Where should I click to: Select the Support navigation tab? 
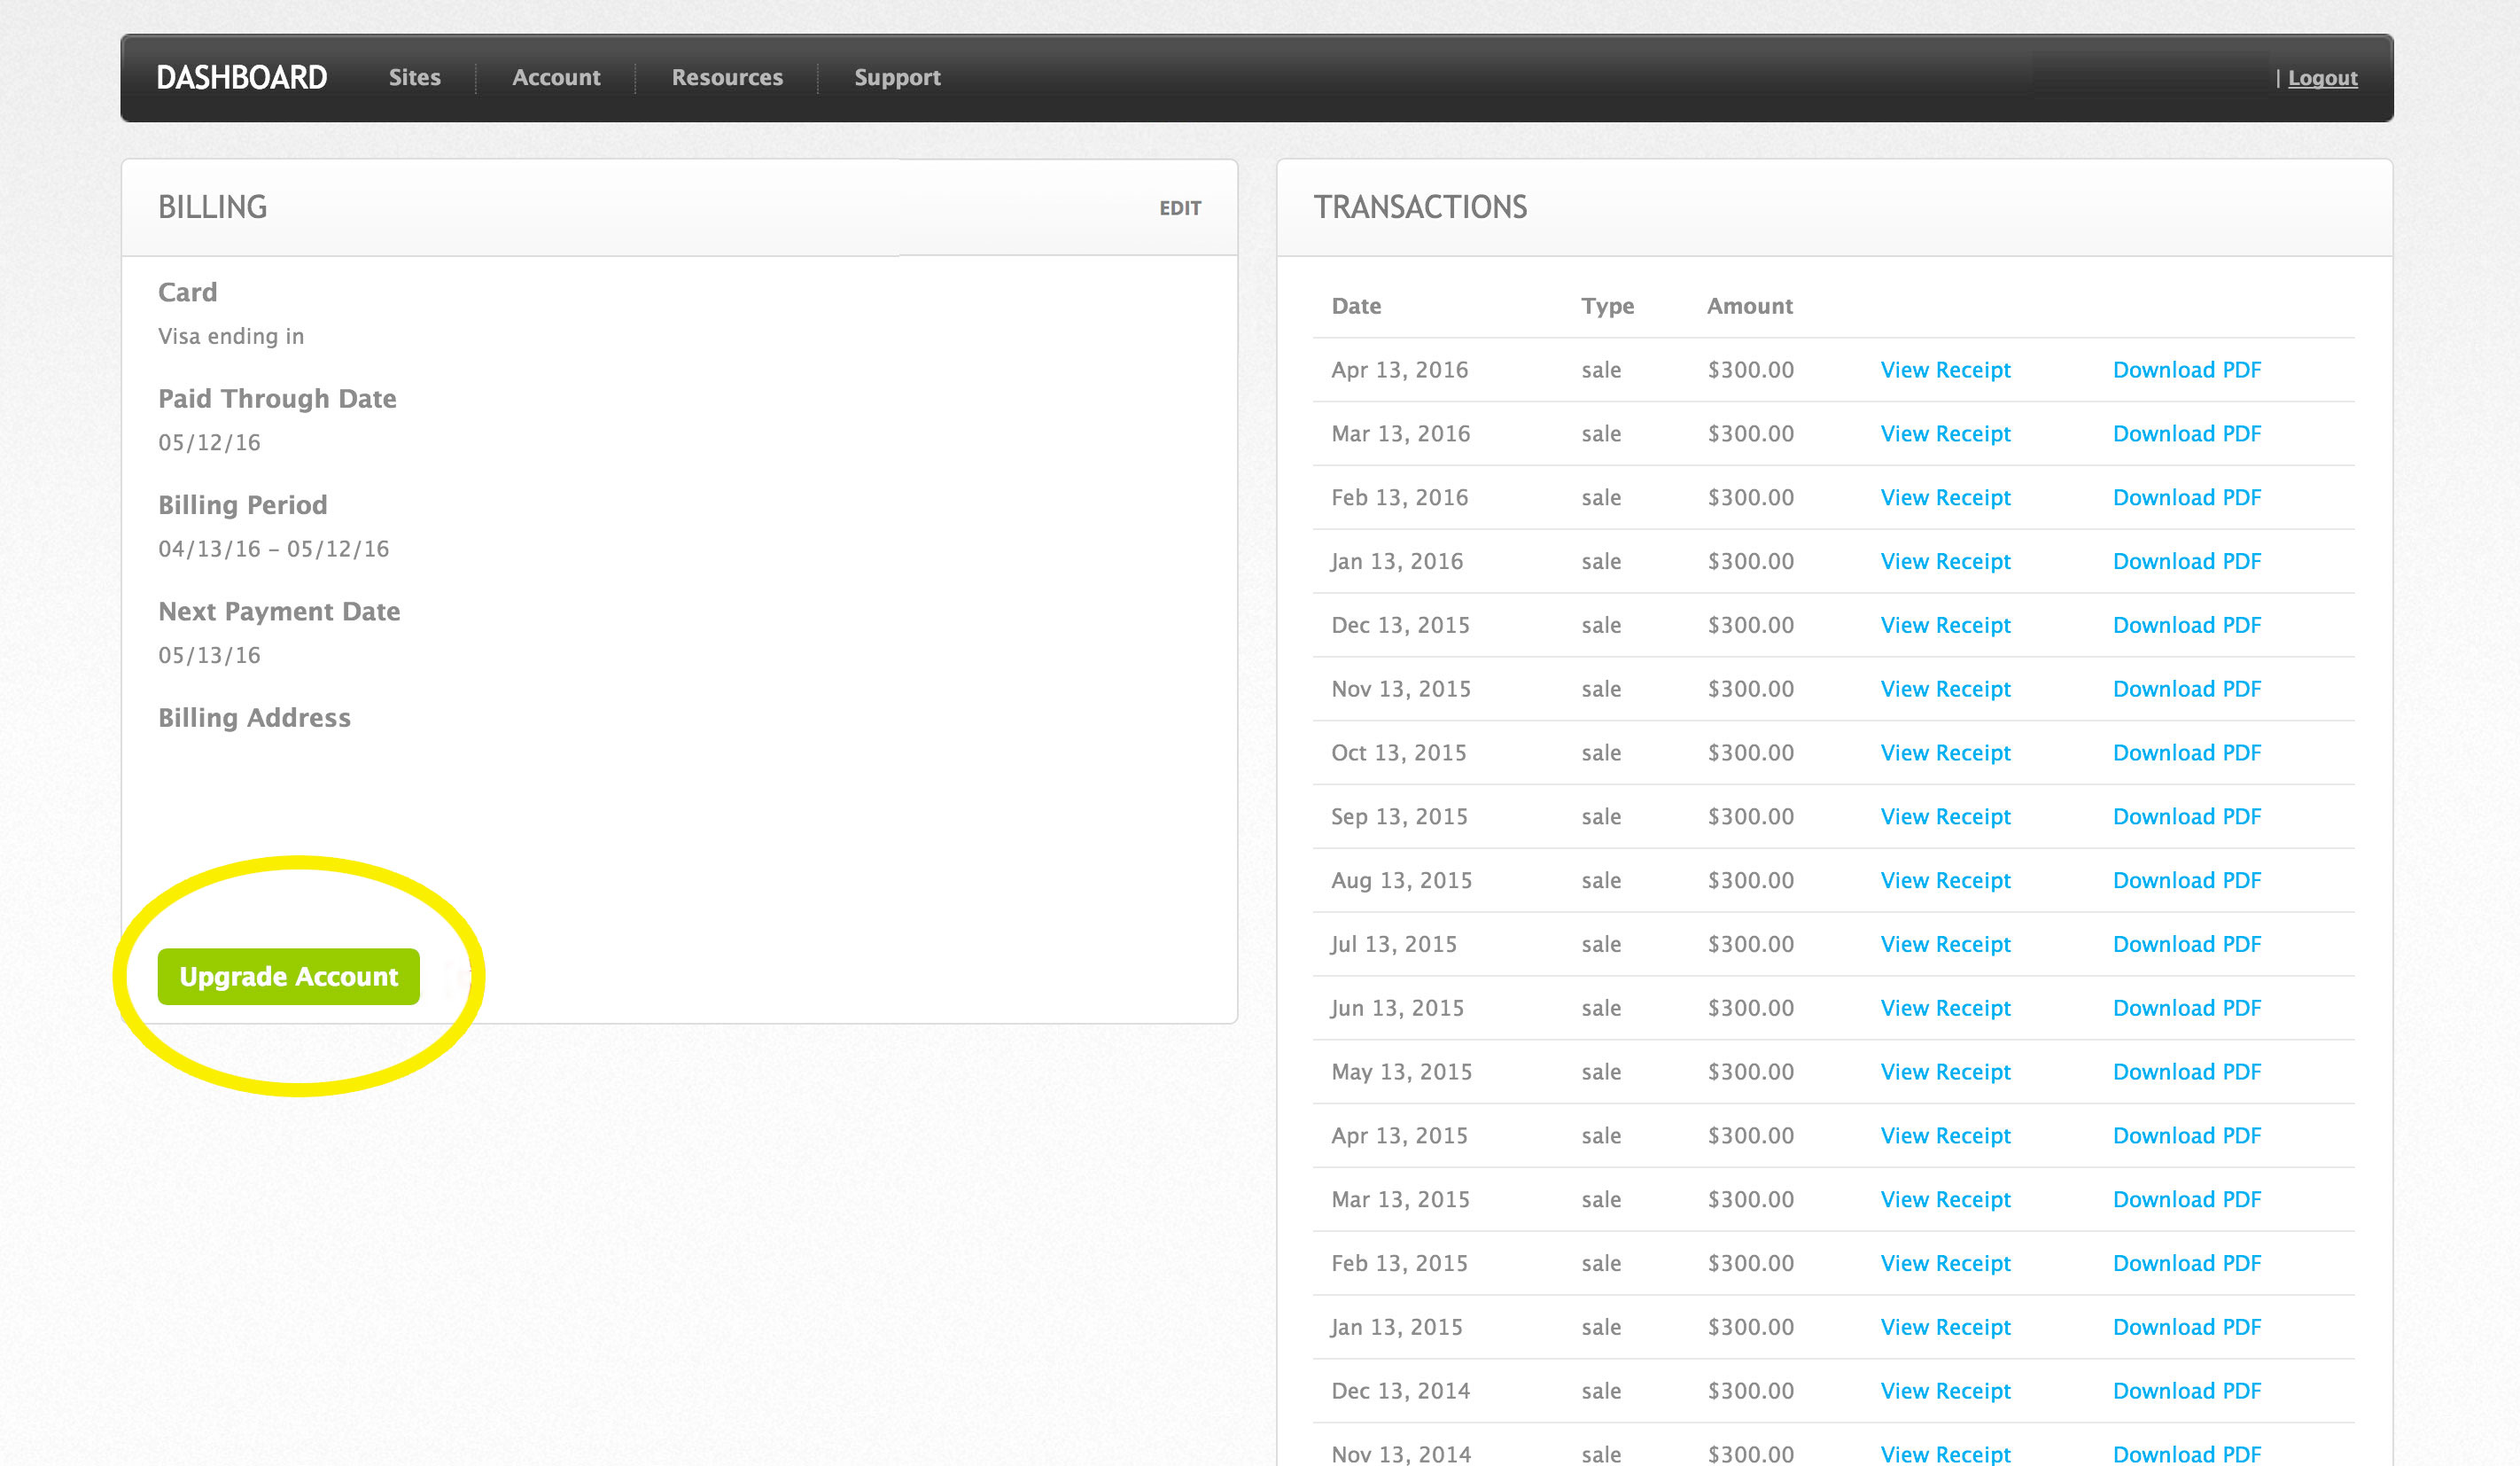pos(898,75)
